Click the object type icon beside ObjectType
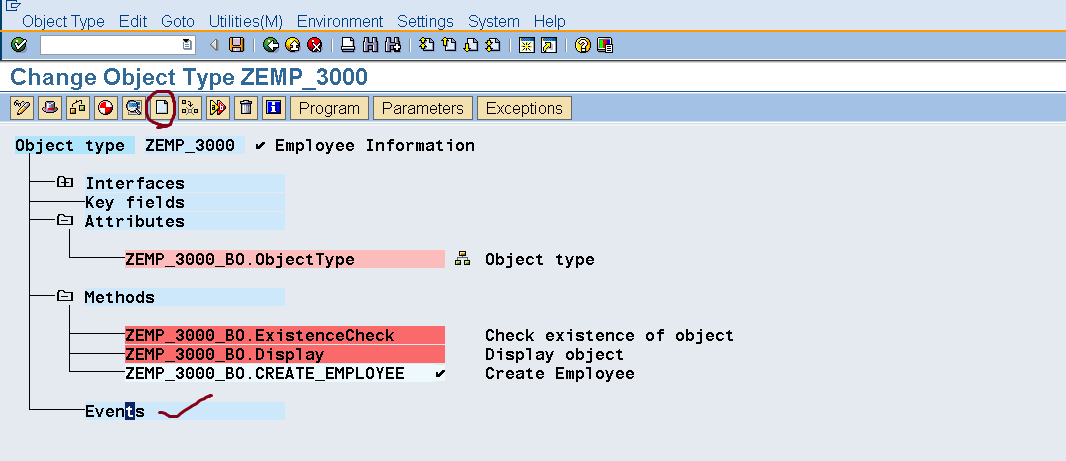1066x461 pixels. (x=462, y=258)
